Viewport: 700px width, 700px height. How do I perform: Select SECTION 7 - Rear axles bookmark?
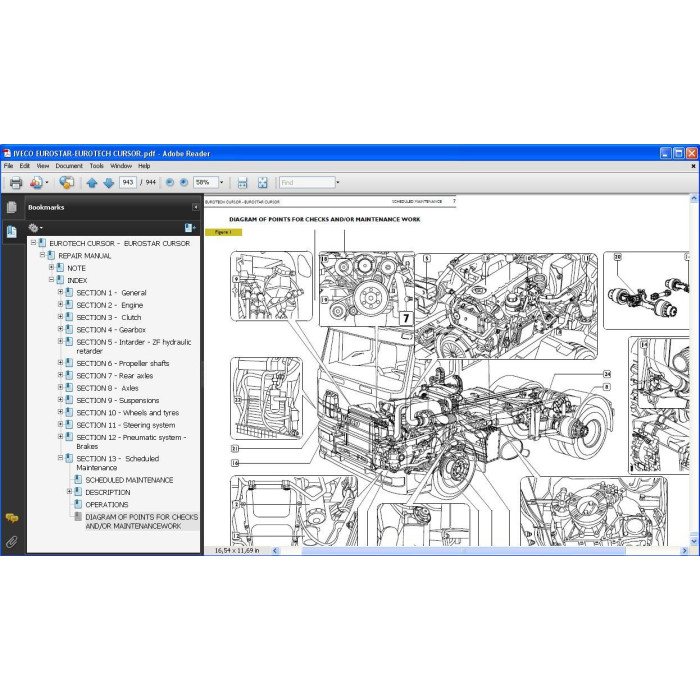click(115, 376)
